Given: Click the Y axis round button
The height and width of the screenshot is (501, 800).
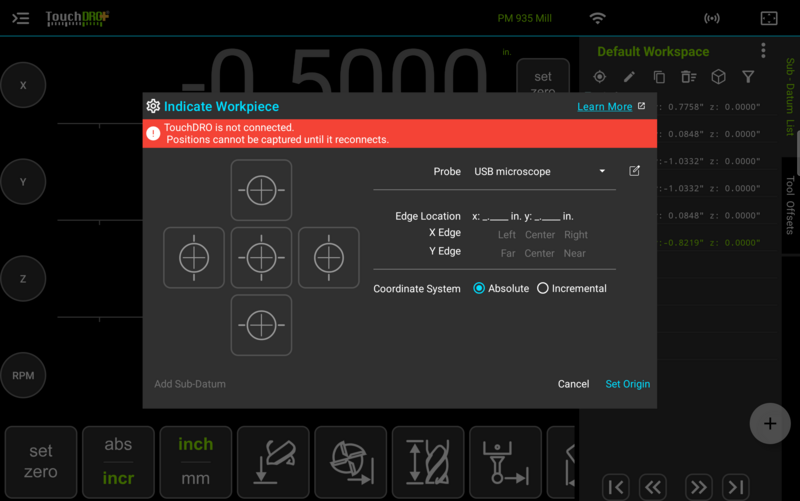Looking at the screenshot, I should coord(23,182).
